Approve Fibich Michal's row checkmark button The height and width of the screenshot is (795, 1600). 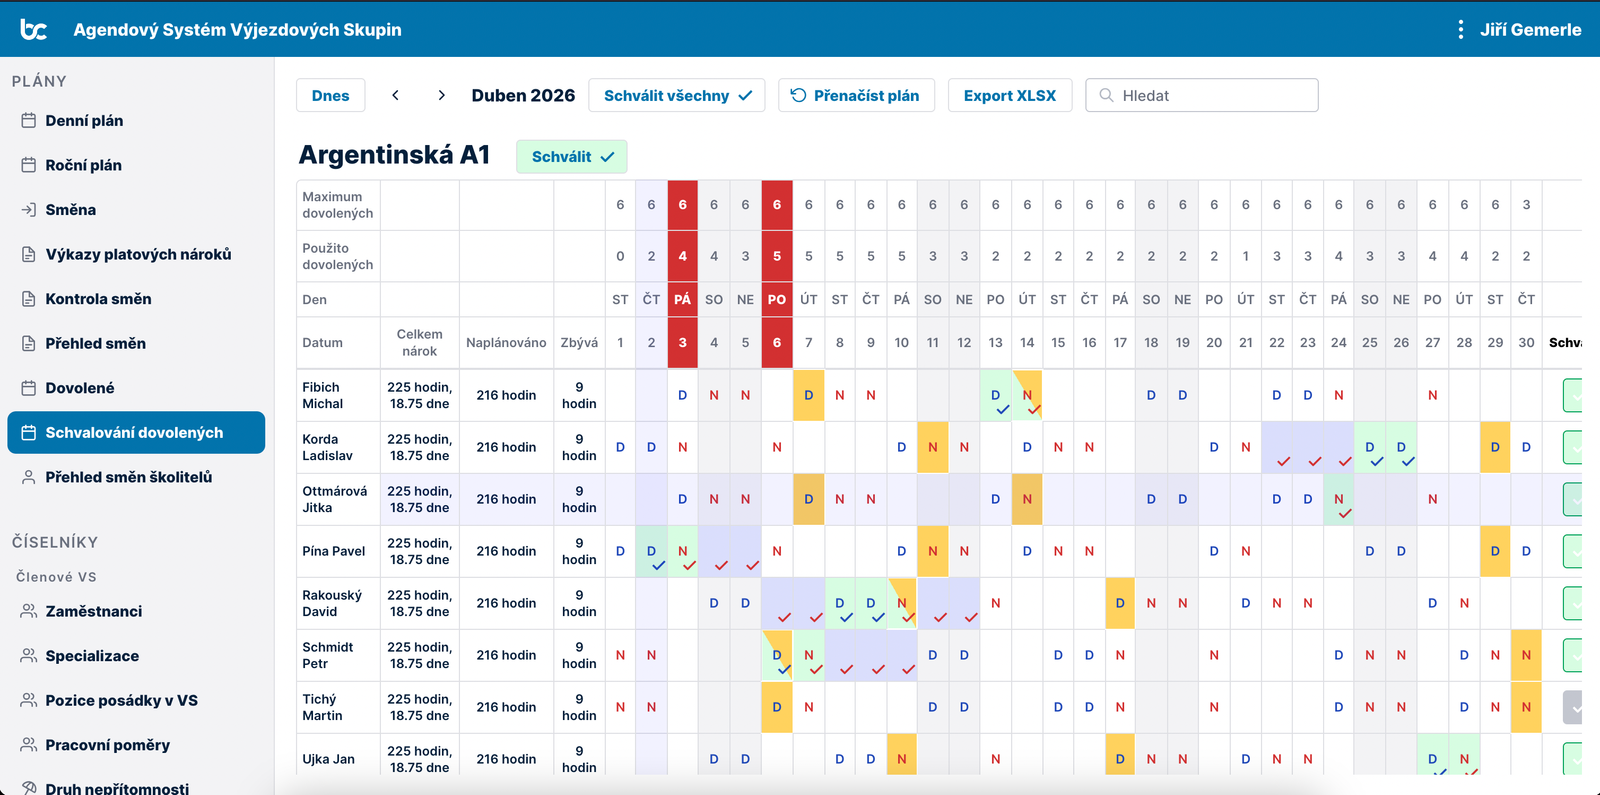click(x=1573, y=396)
